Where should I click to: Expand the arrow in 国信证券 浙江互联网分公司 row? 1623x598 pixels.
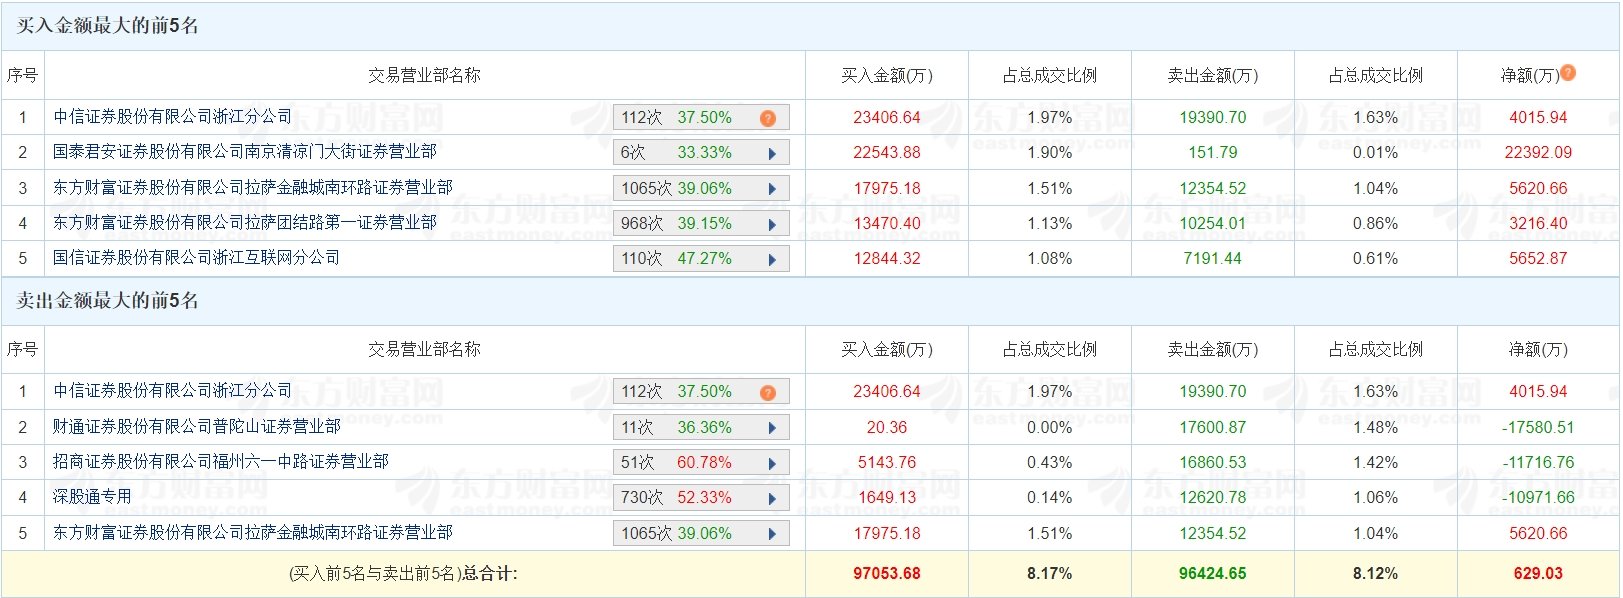point(772,259)
